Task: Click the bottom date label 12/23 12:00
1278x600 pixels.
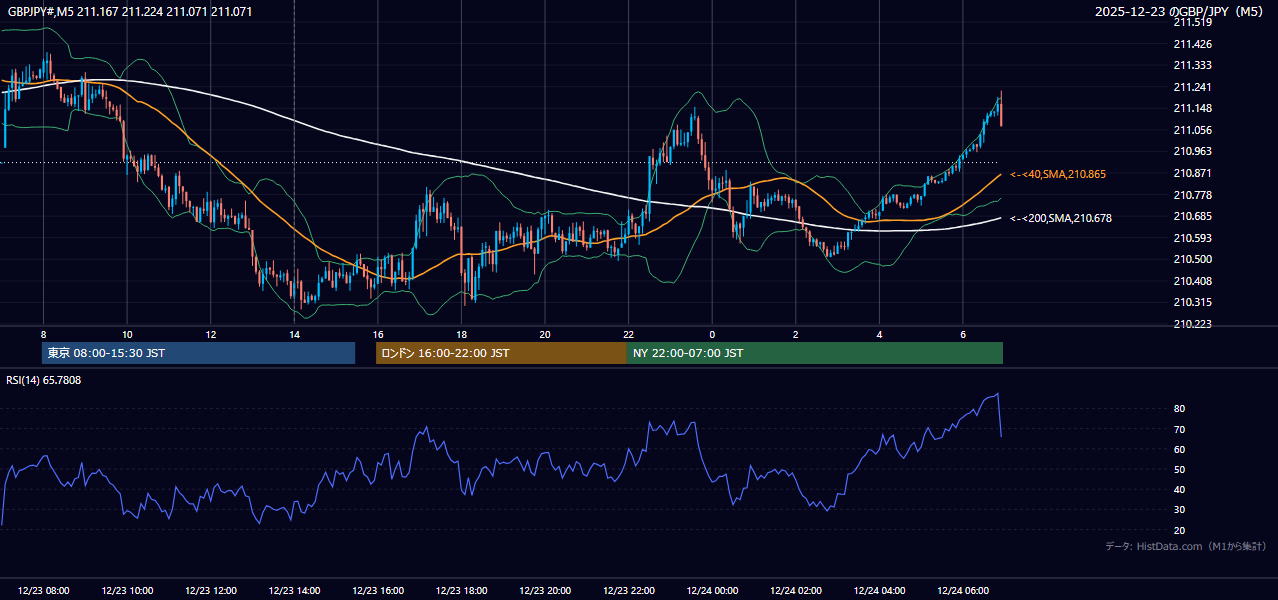Action: 210,591
